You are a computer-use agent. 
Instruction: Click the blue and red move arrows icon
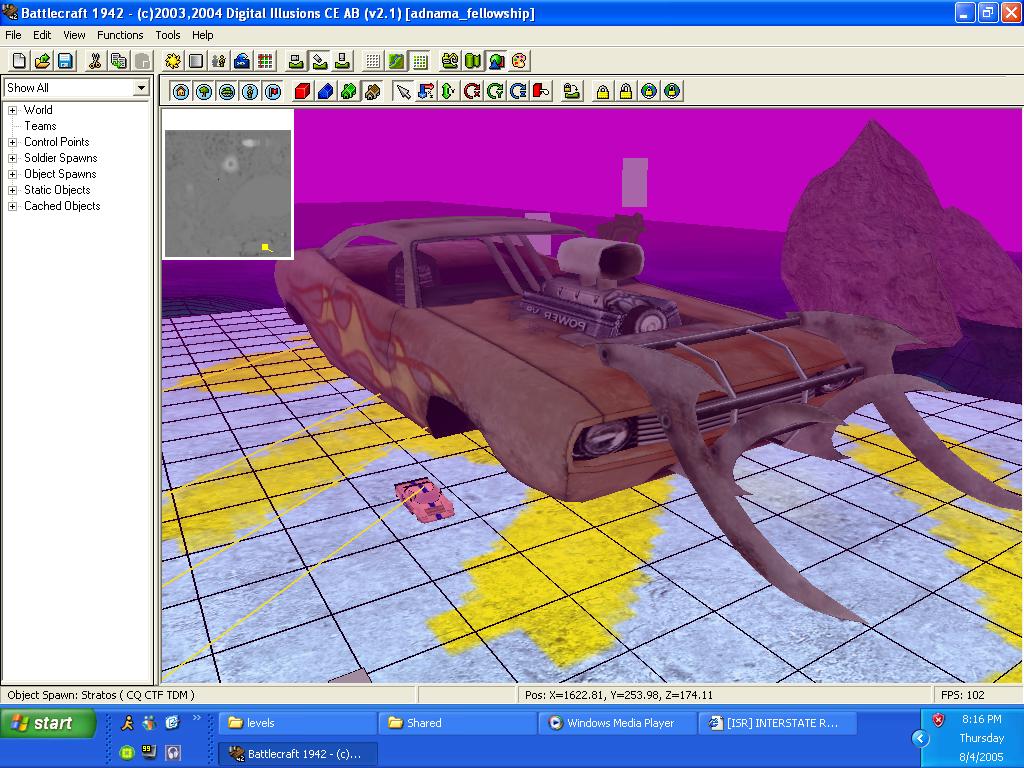[x=426, y=91]
